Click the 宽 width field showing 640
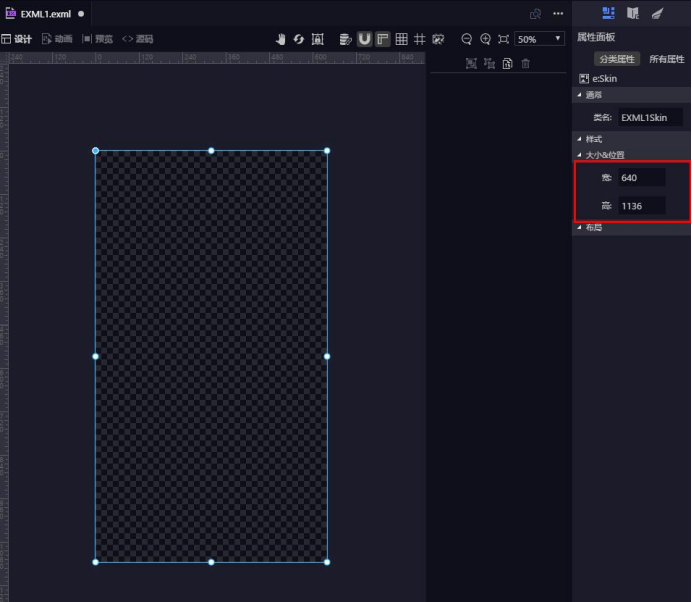The width and height of the screenshot is (692, 602). 642,177
